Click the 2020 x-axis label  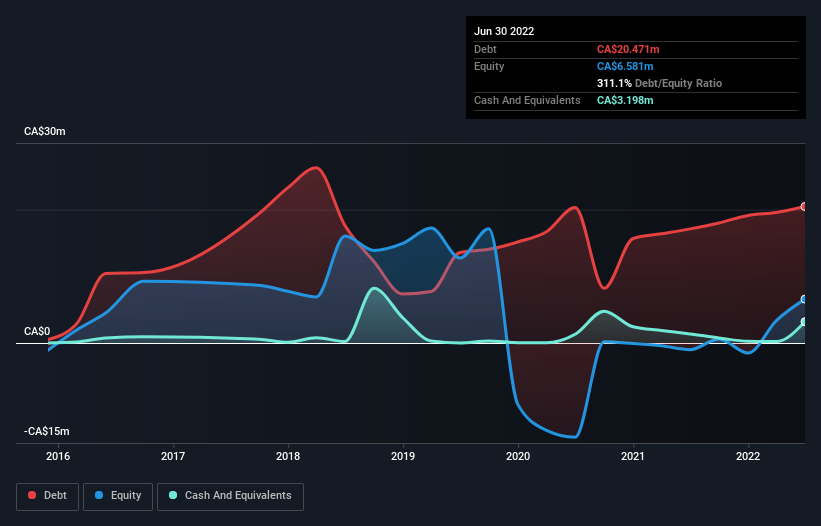pyautogui.click(x=518, y=456)
